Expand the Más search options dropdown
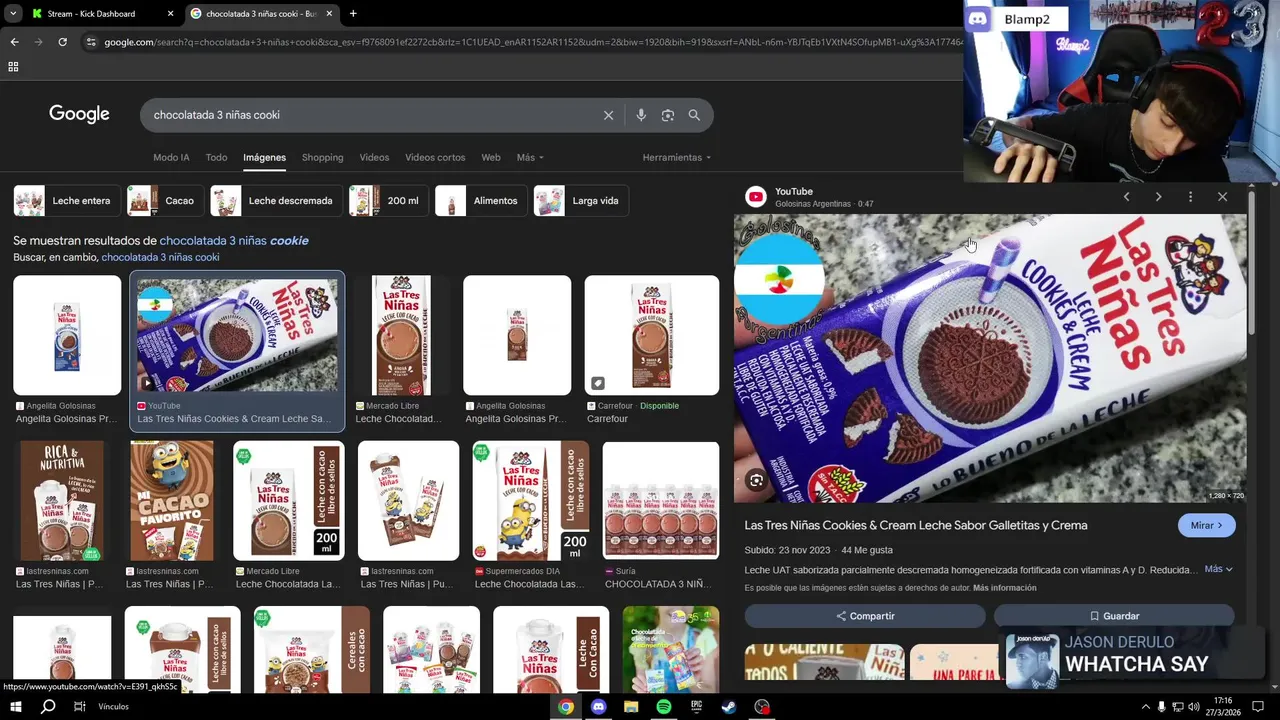This screenshot has width=1280, height=720. point(530,158)
